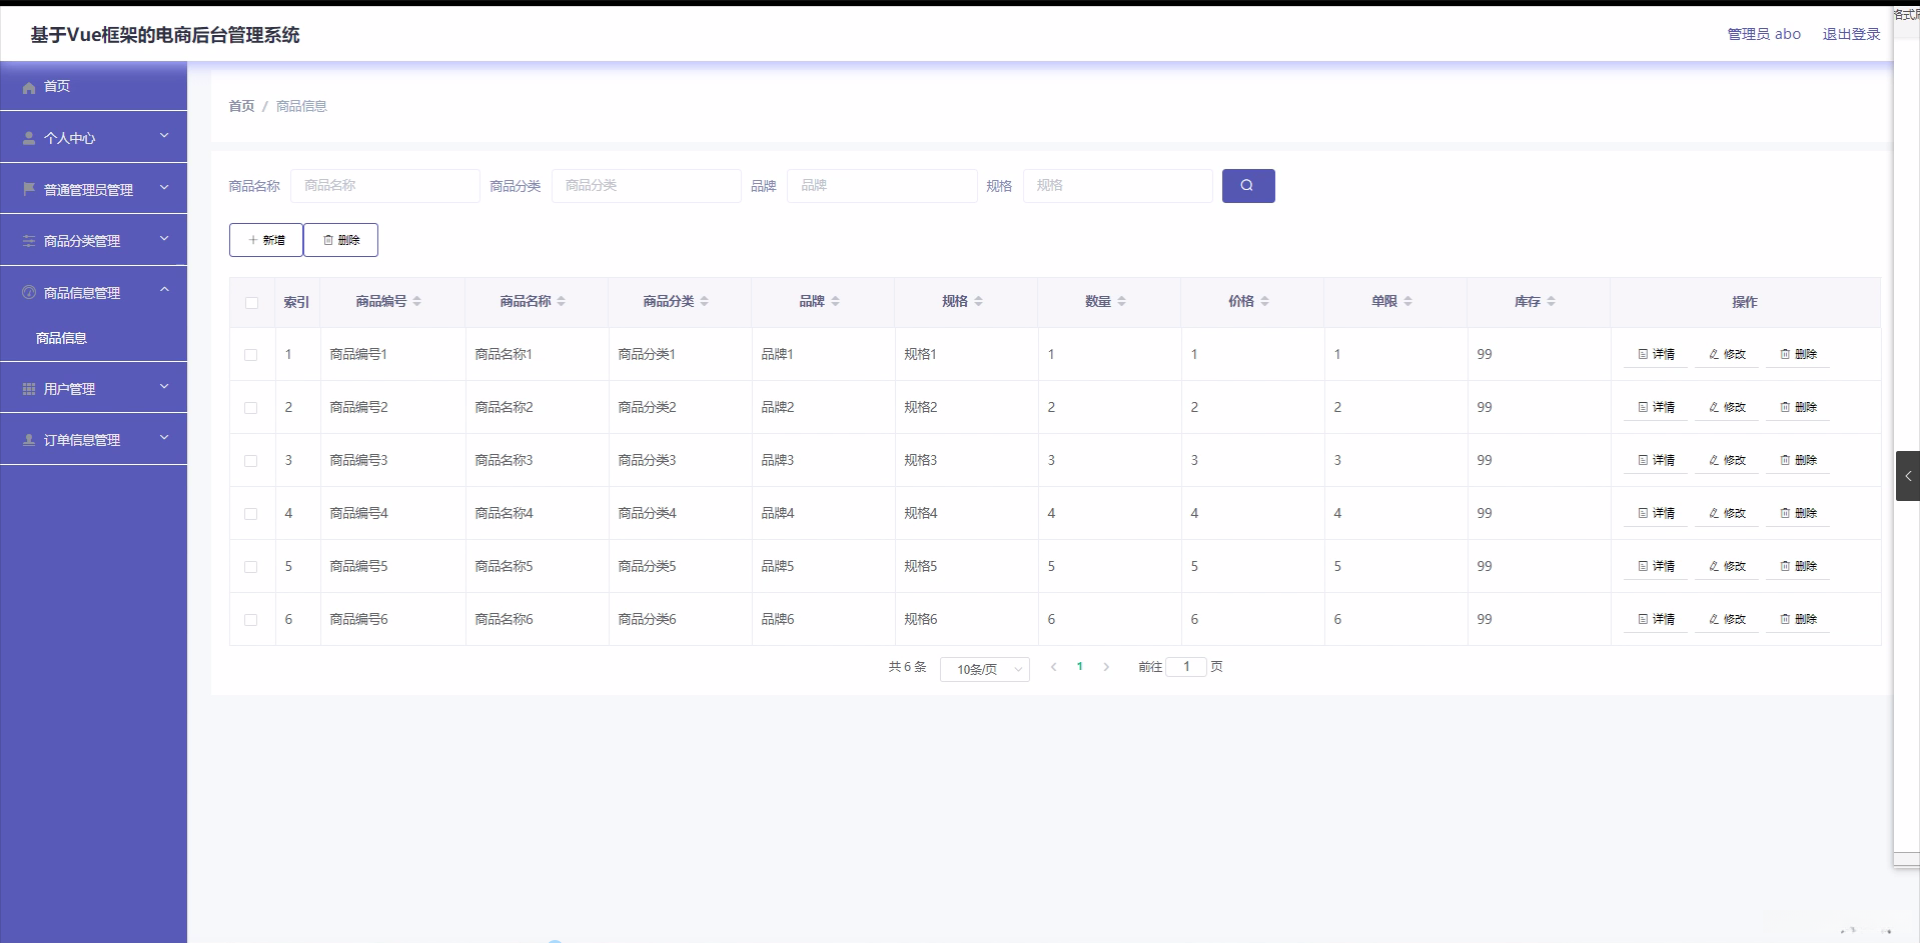
Task: Collapse the 商品信息管理 submenu chevron
Action: 165,290
